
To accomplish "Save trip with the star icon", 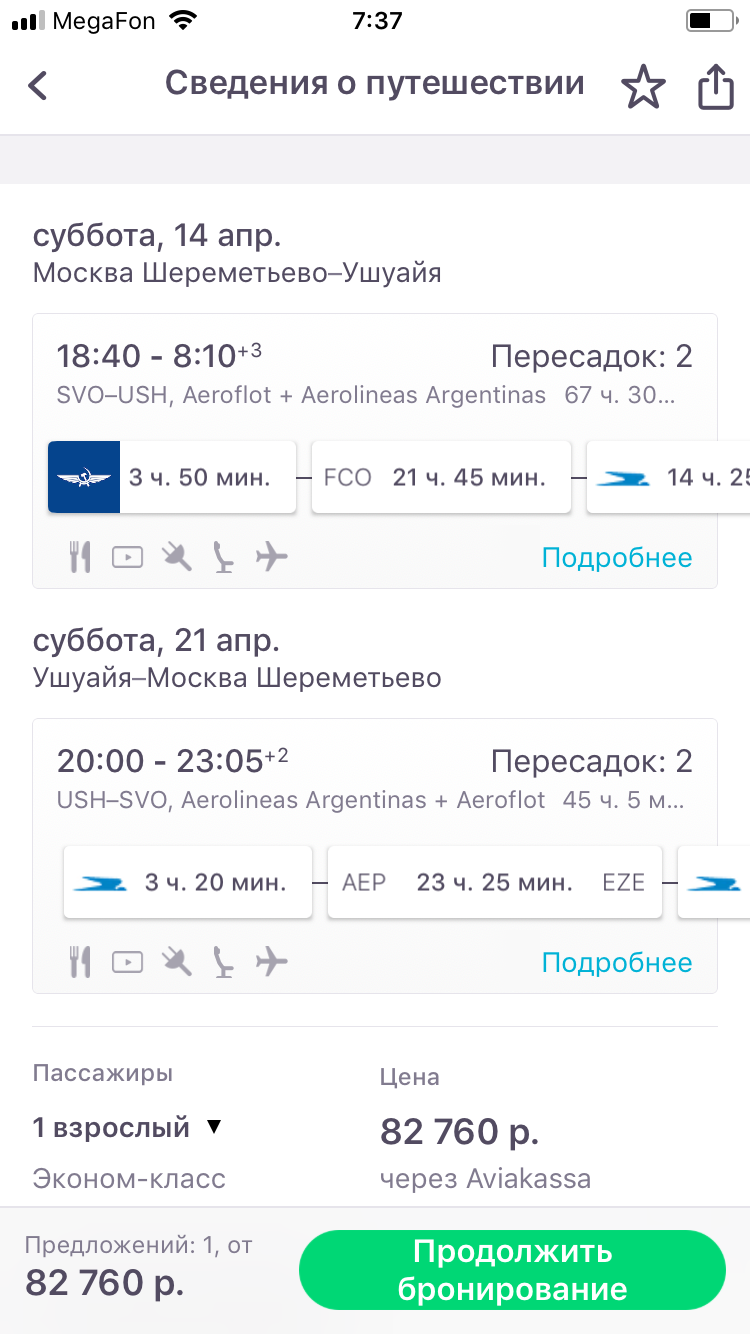I will point(643,87).
